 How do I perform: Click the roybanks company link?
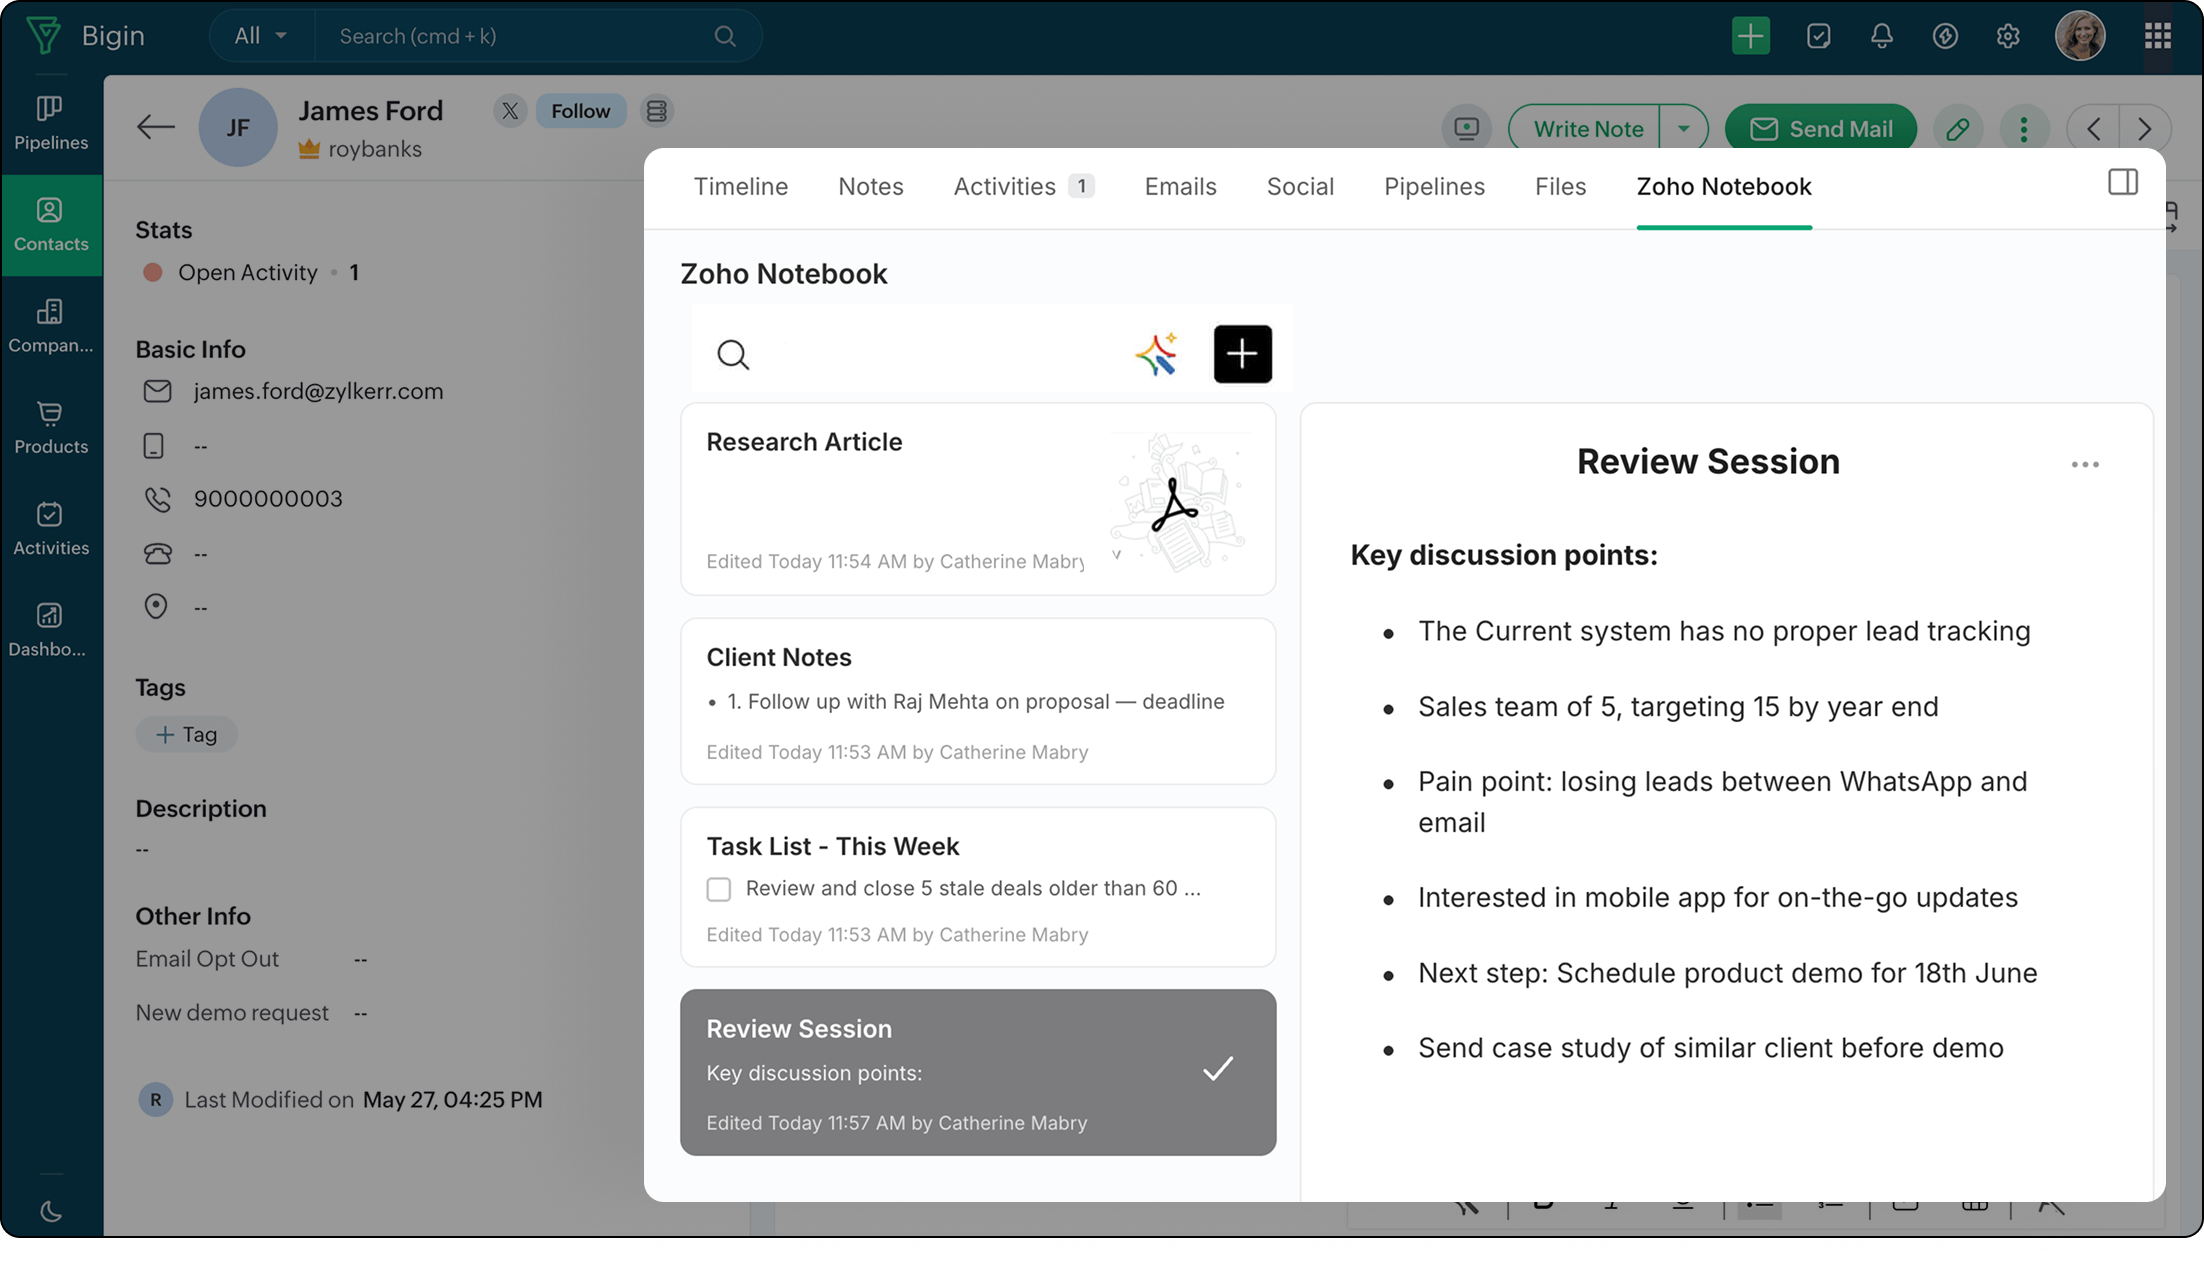pos(375,149)
